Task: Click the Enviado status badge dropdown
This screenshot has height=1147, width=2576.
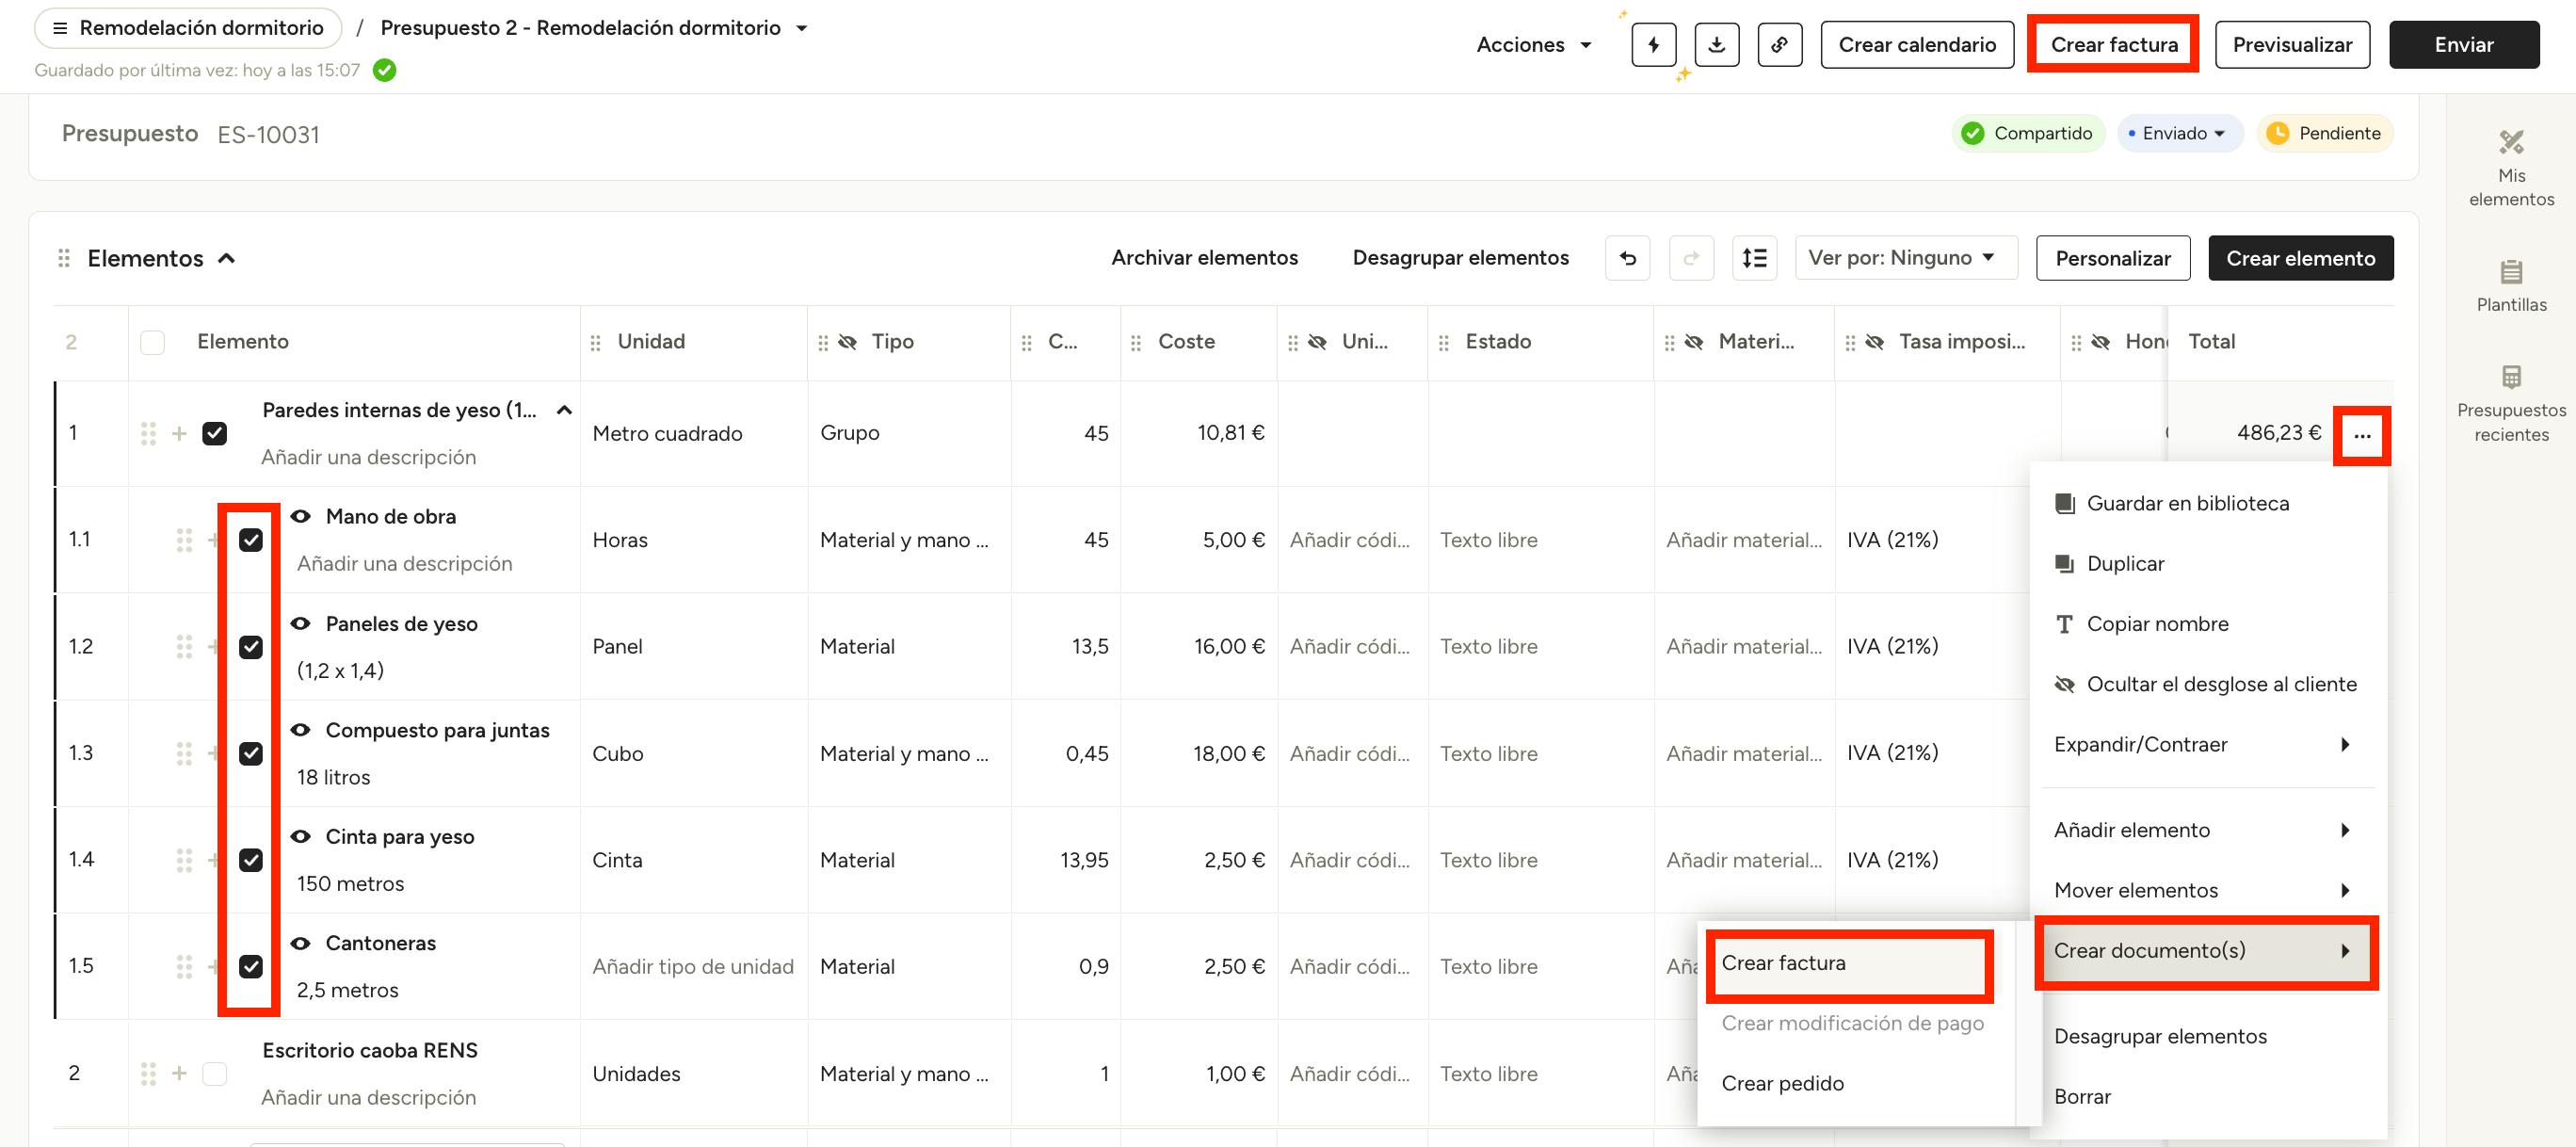Action: click(2178, 133)
